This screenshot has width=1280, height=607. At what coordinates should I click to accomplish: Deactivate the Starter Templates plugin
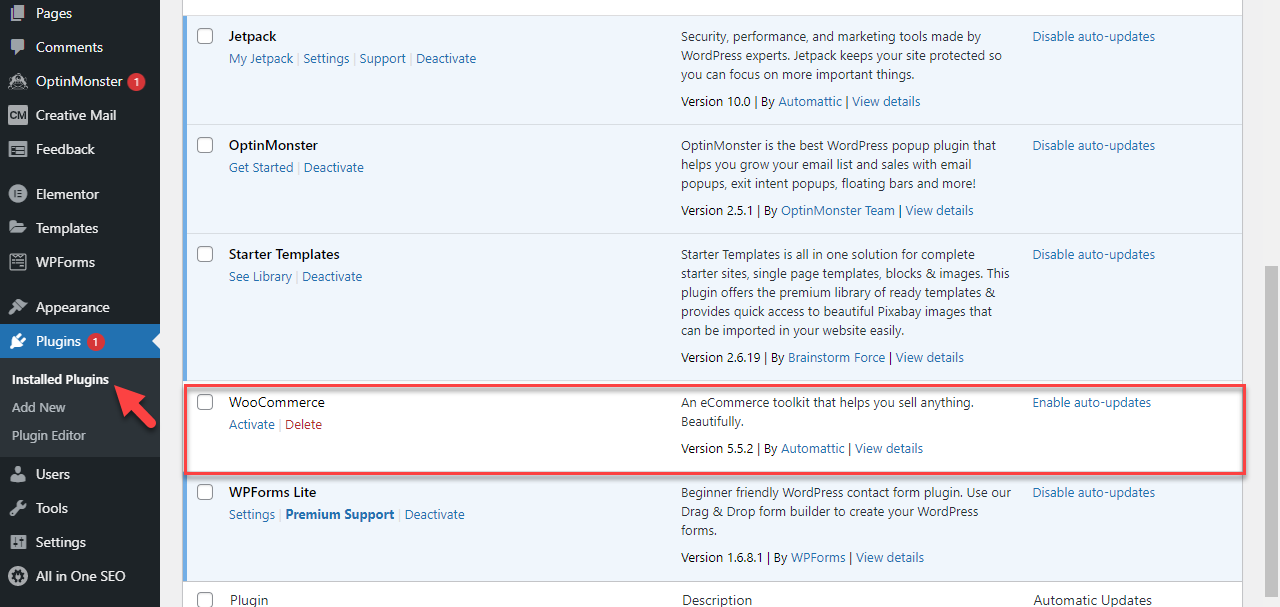pos(332,276)
